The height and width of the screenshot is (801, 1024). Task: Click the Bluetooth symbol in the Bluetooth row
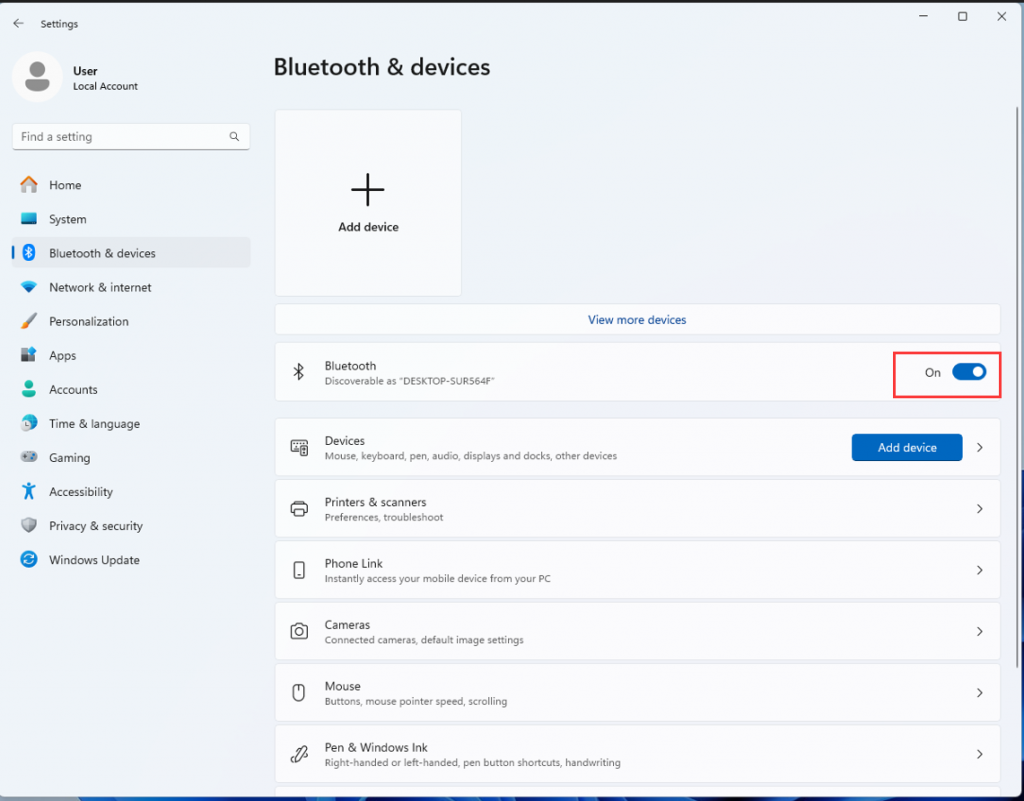(x=298, y=371)
